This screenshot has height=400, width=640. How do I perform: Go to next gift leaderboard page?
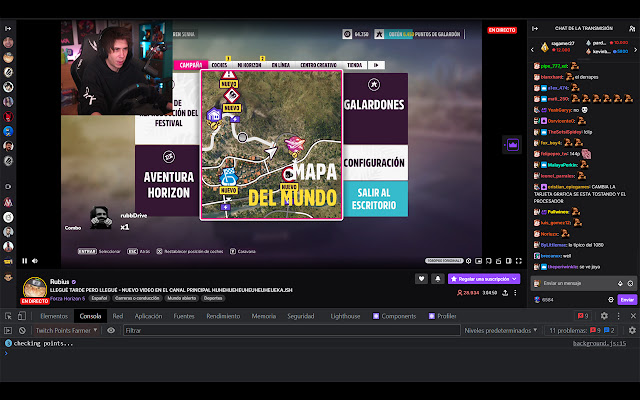pos(635,49)
